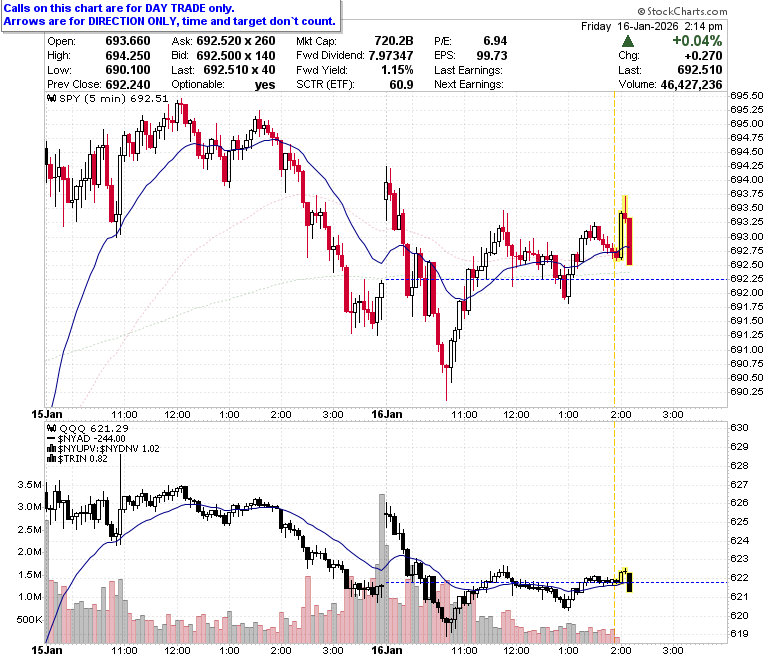780x659 pixels.
Task: Click the P/E value 6.94
Action: coord(495,41)
